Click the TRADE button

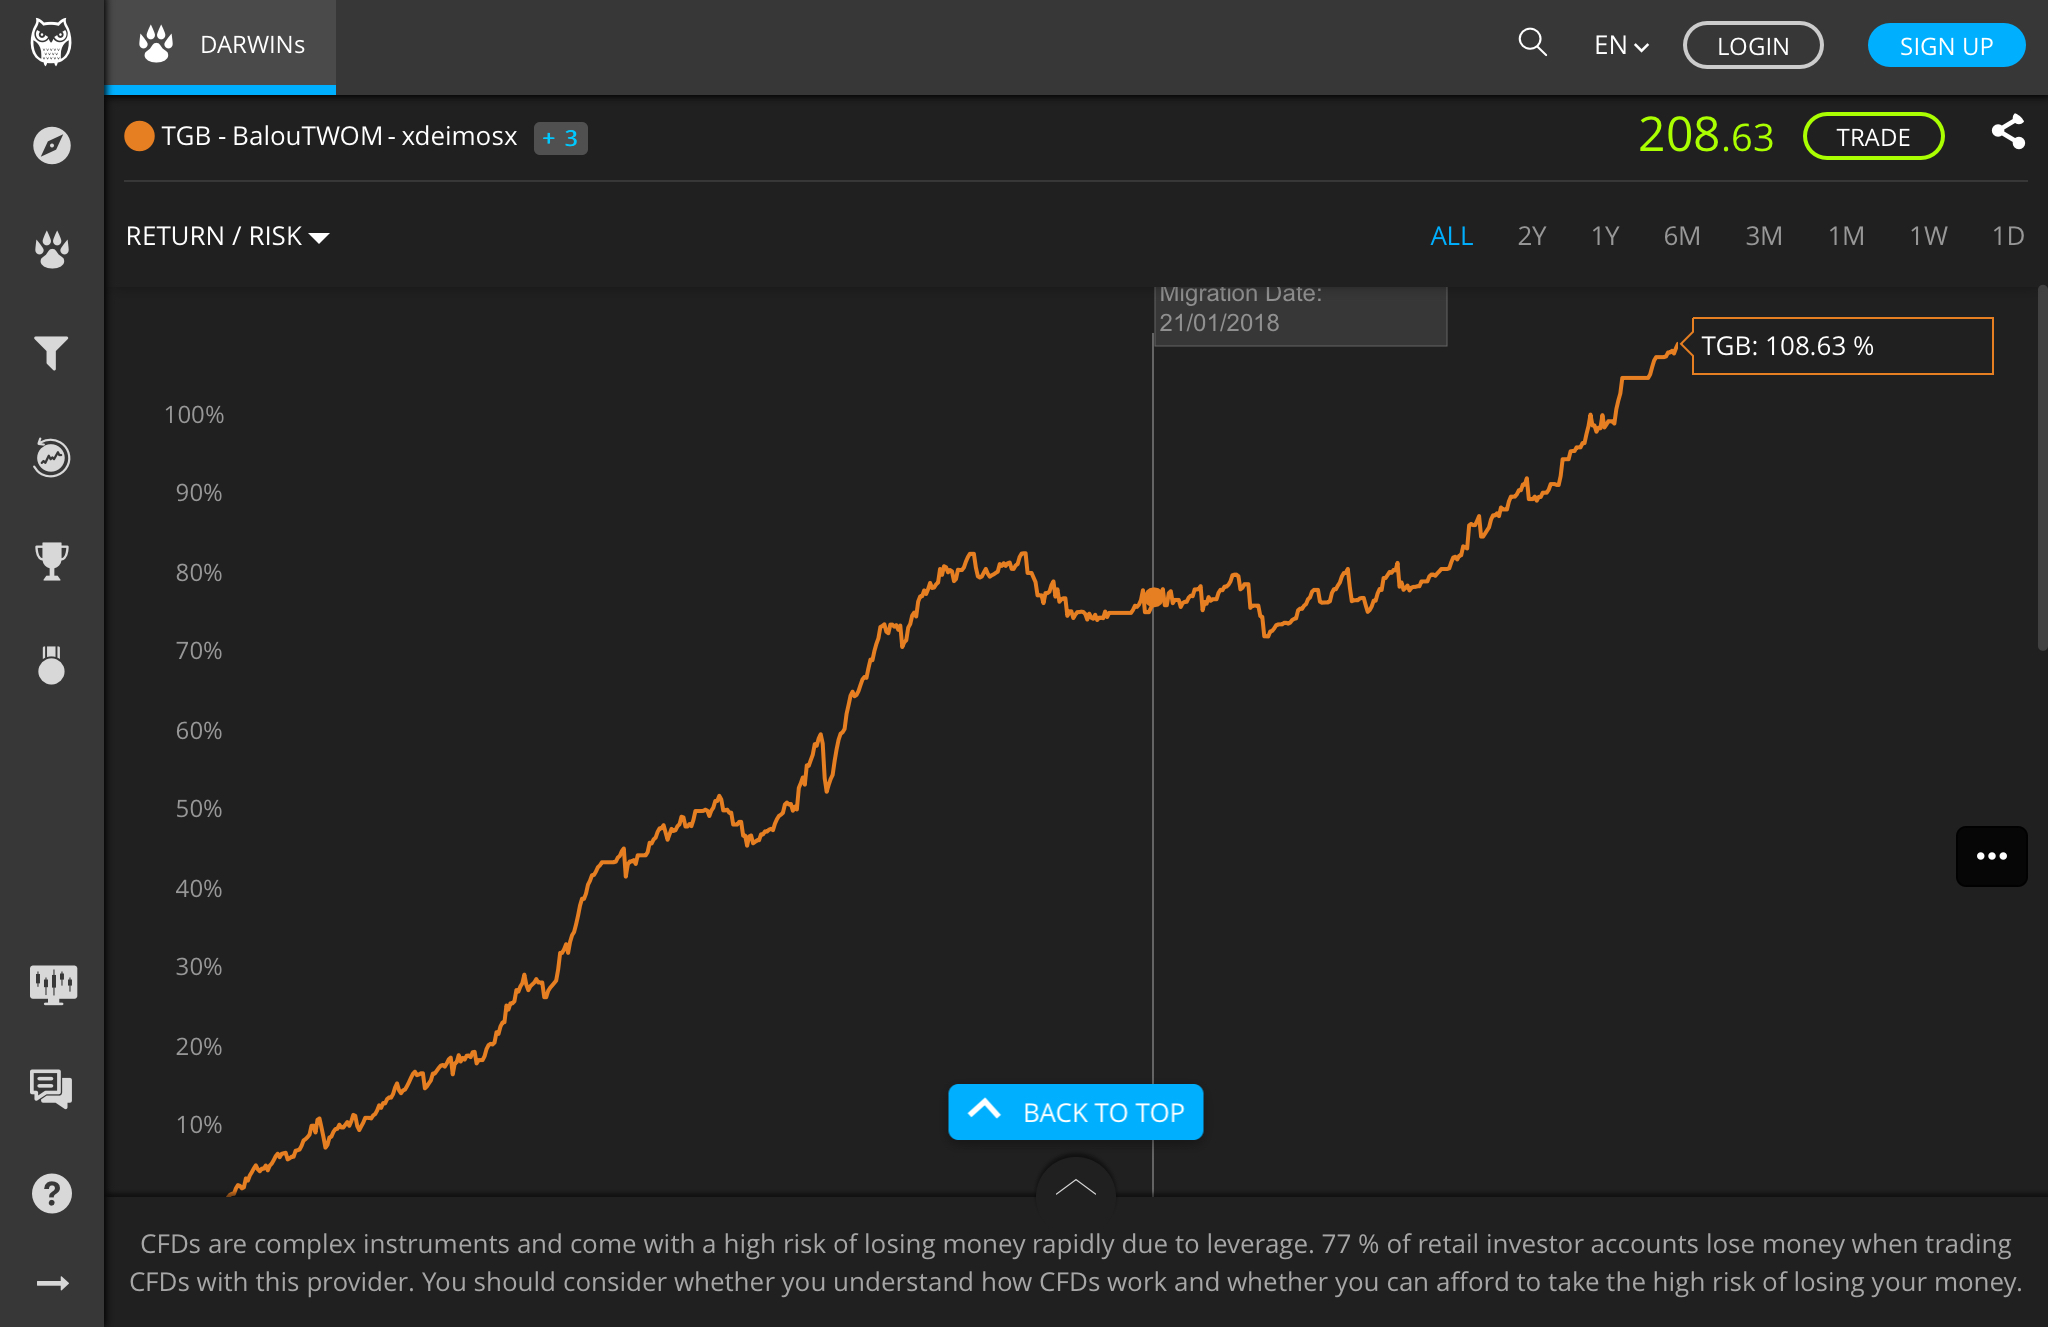click(x=1873, y=137)
